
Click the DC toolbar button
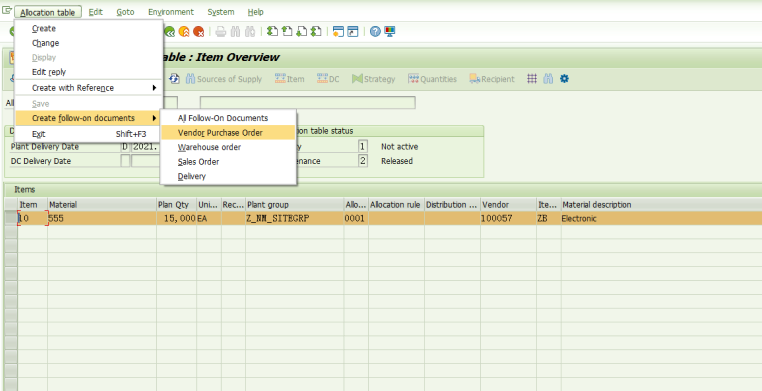[x=328, y=79]
